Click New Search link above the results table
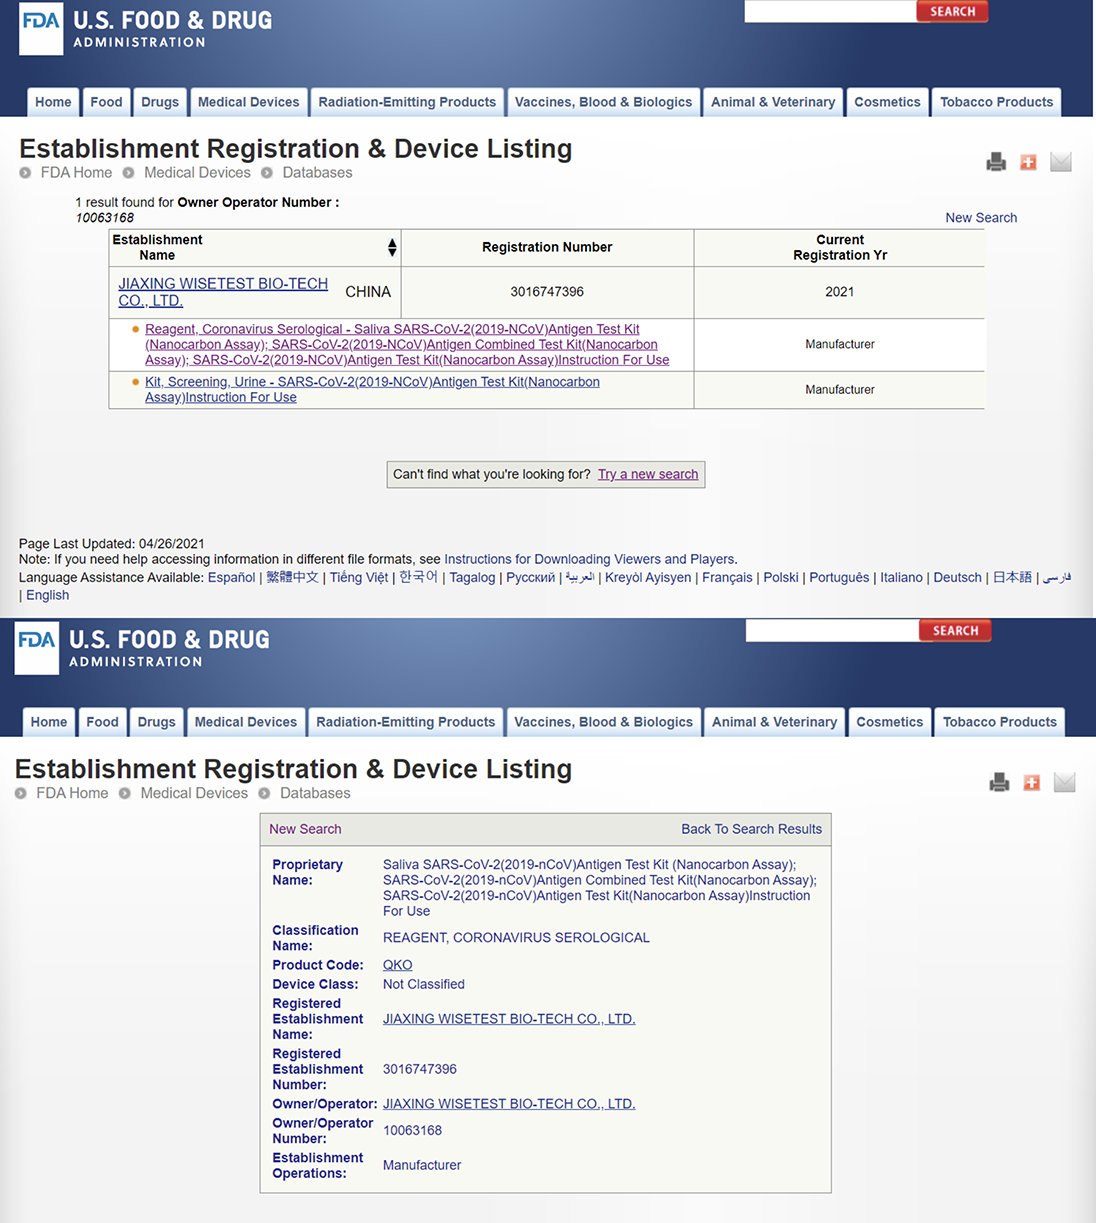Image resolution: width=1096 pixels, height=1223 pixels. tap(981, 218)
